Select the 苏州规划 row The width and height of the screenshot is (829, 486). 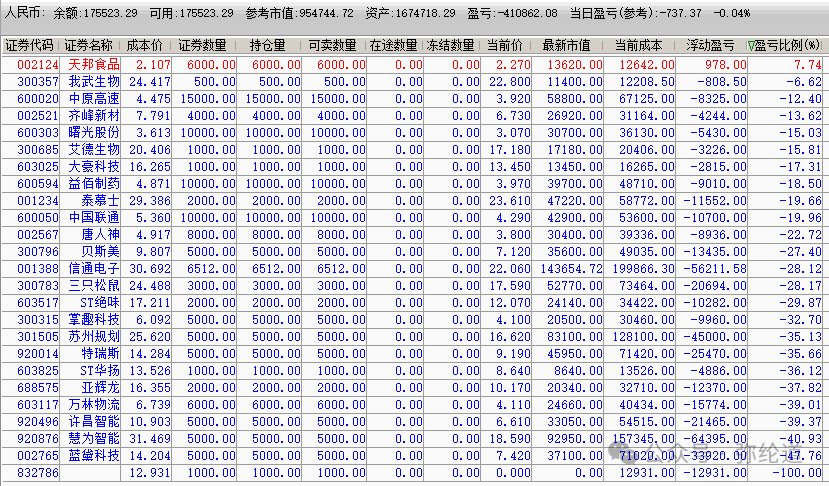click(x=412, y=336)
